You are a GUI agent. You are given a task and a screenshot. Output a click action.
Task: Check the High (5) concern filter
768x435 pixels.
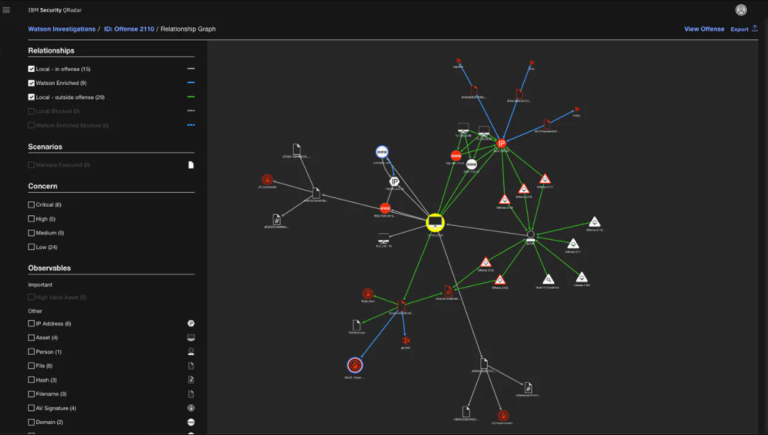tap(31, 219)
